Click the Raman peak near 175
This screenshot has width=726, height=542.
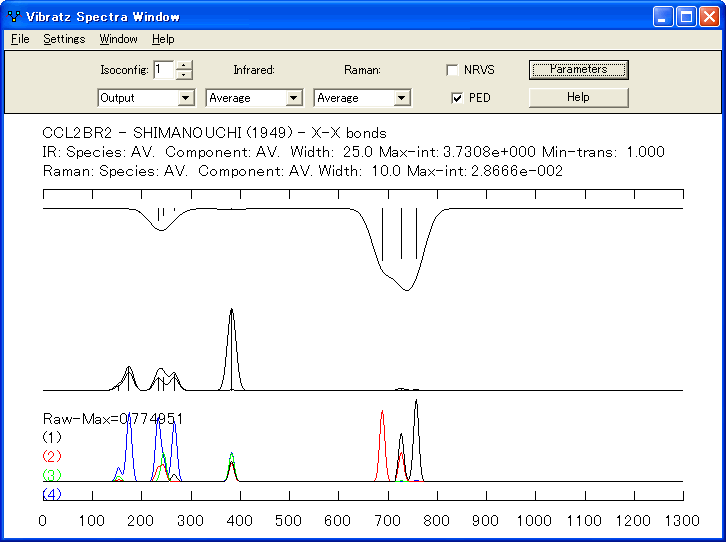click(129, 377)
